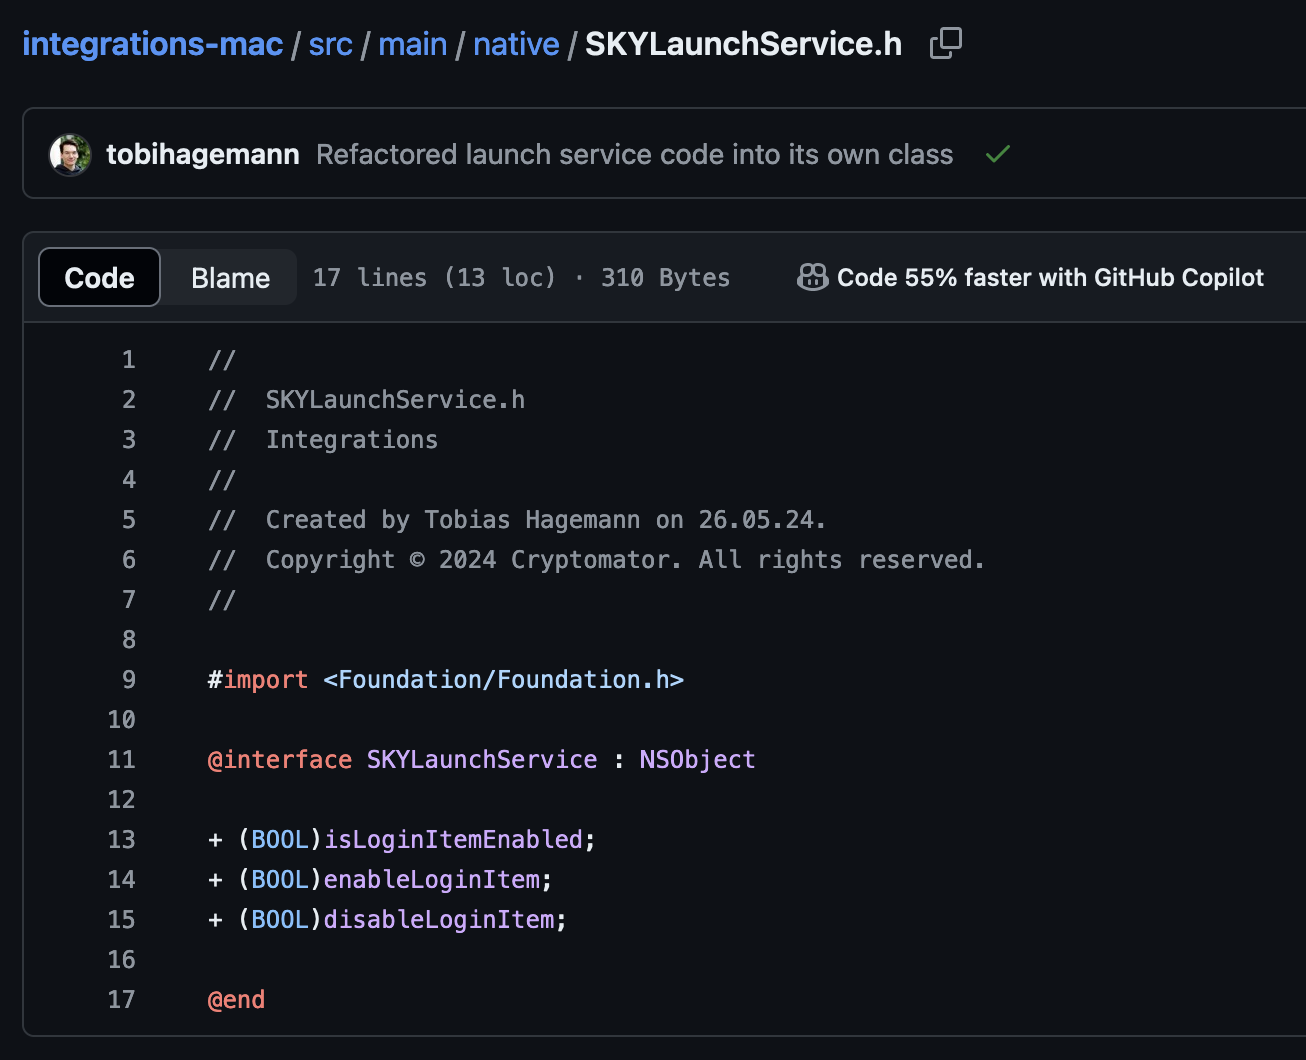Open tobihagemann author link
The image size is (1306, 1060).
(203, 154)
